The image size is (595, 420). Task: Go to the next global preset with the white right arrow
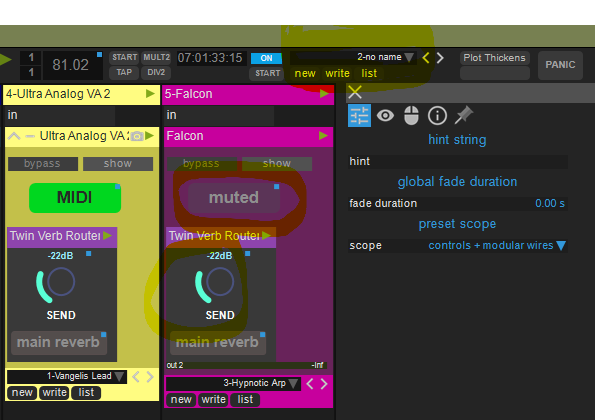click(440, 58)
